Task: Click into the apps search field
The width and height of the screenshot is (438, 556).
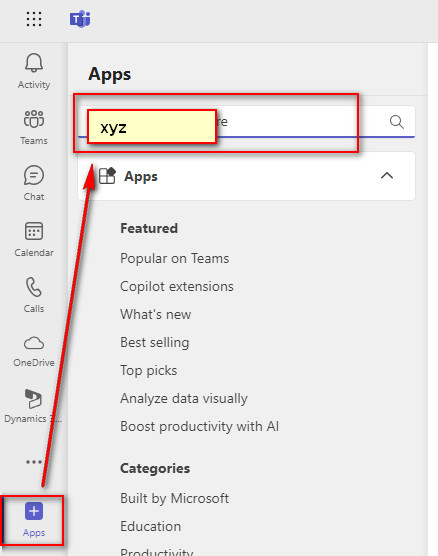Action: click(246, 122)
